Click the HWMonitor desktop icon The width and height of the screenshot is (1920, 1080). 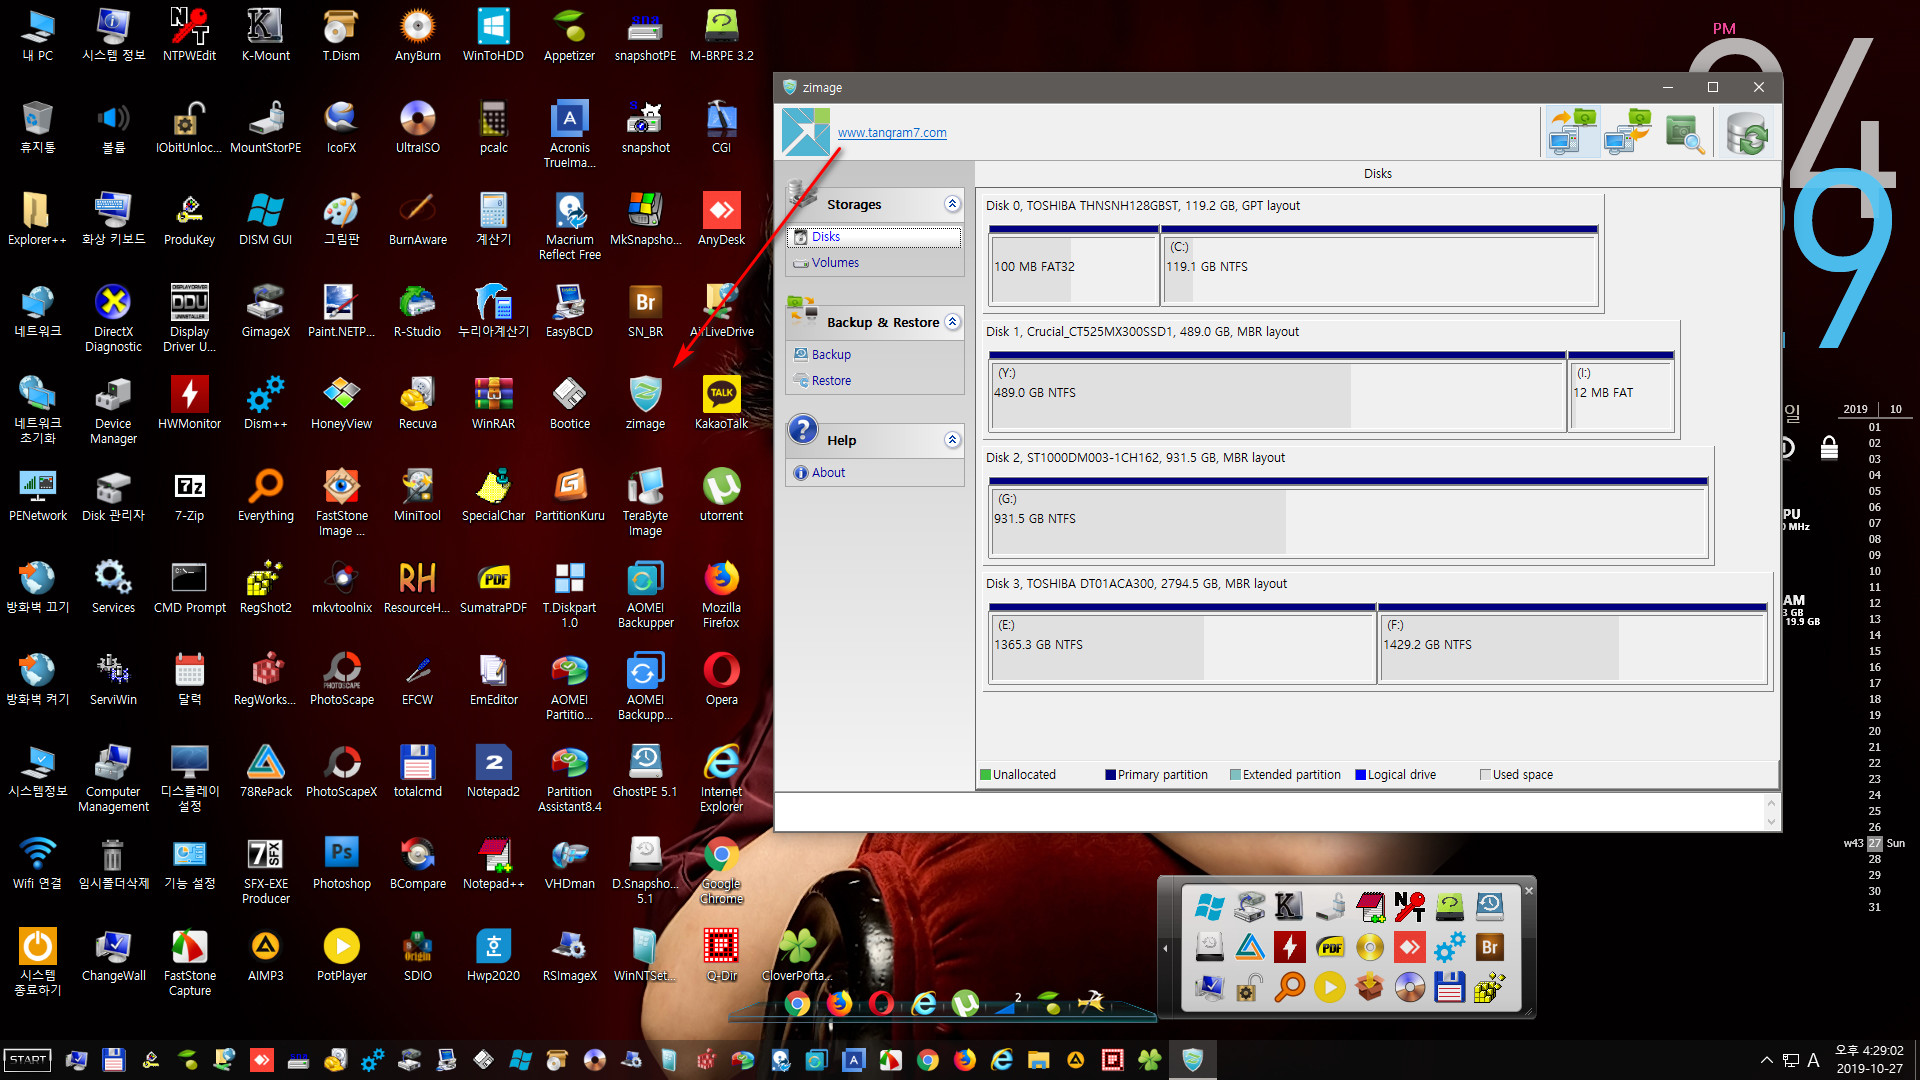189,402
